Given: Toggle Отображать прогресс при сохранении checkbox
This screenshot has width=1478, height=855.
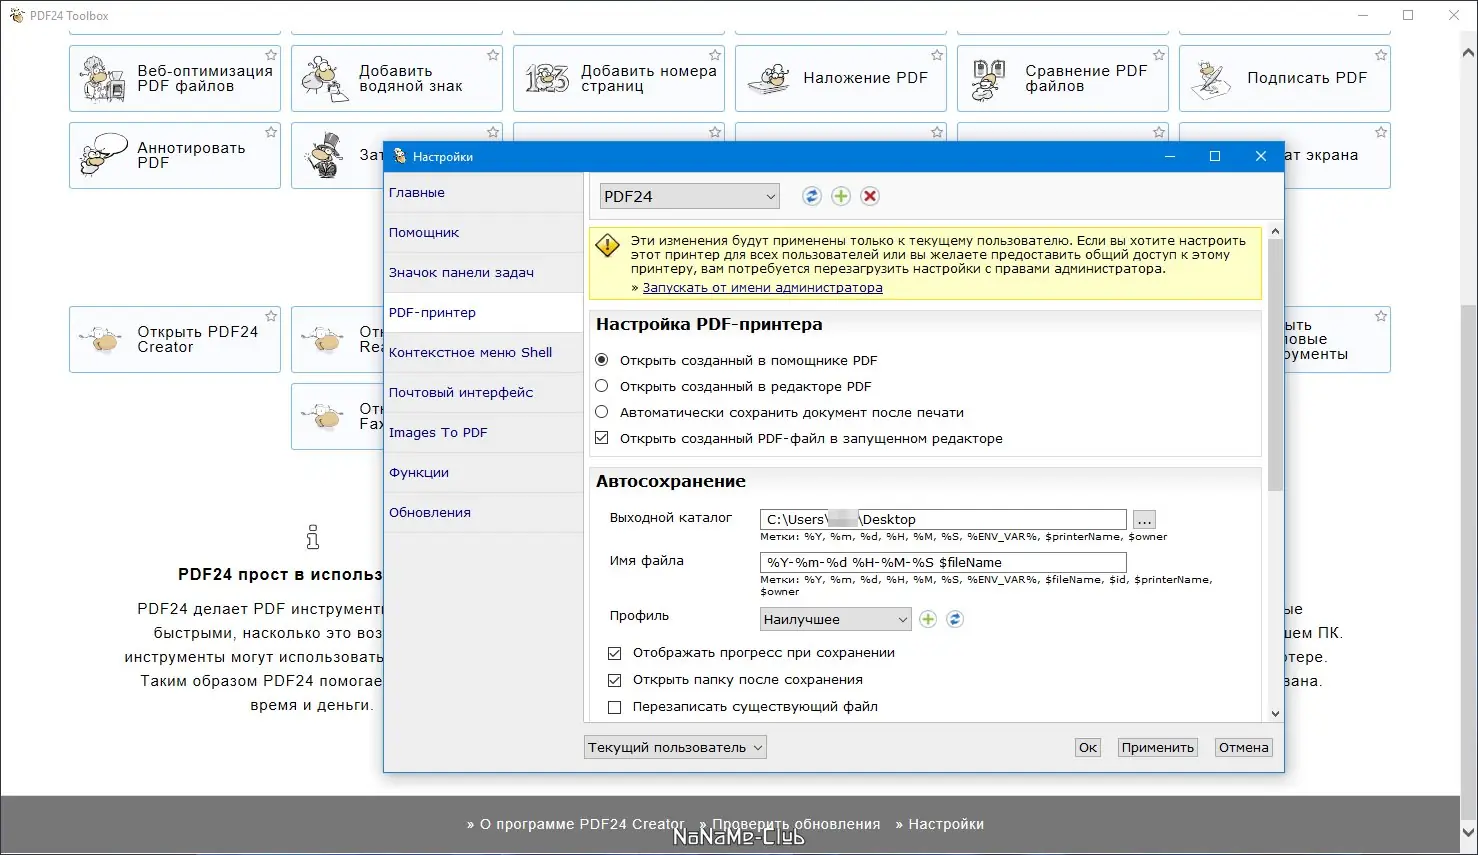Looking at the screenshot, I should click(615, 653).
